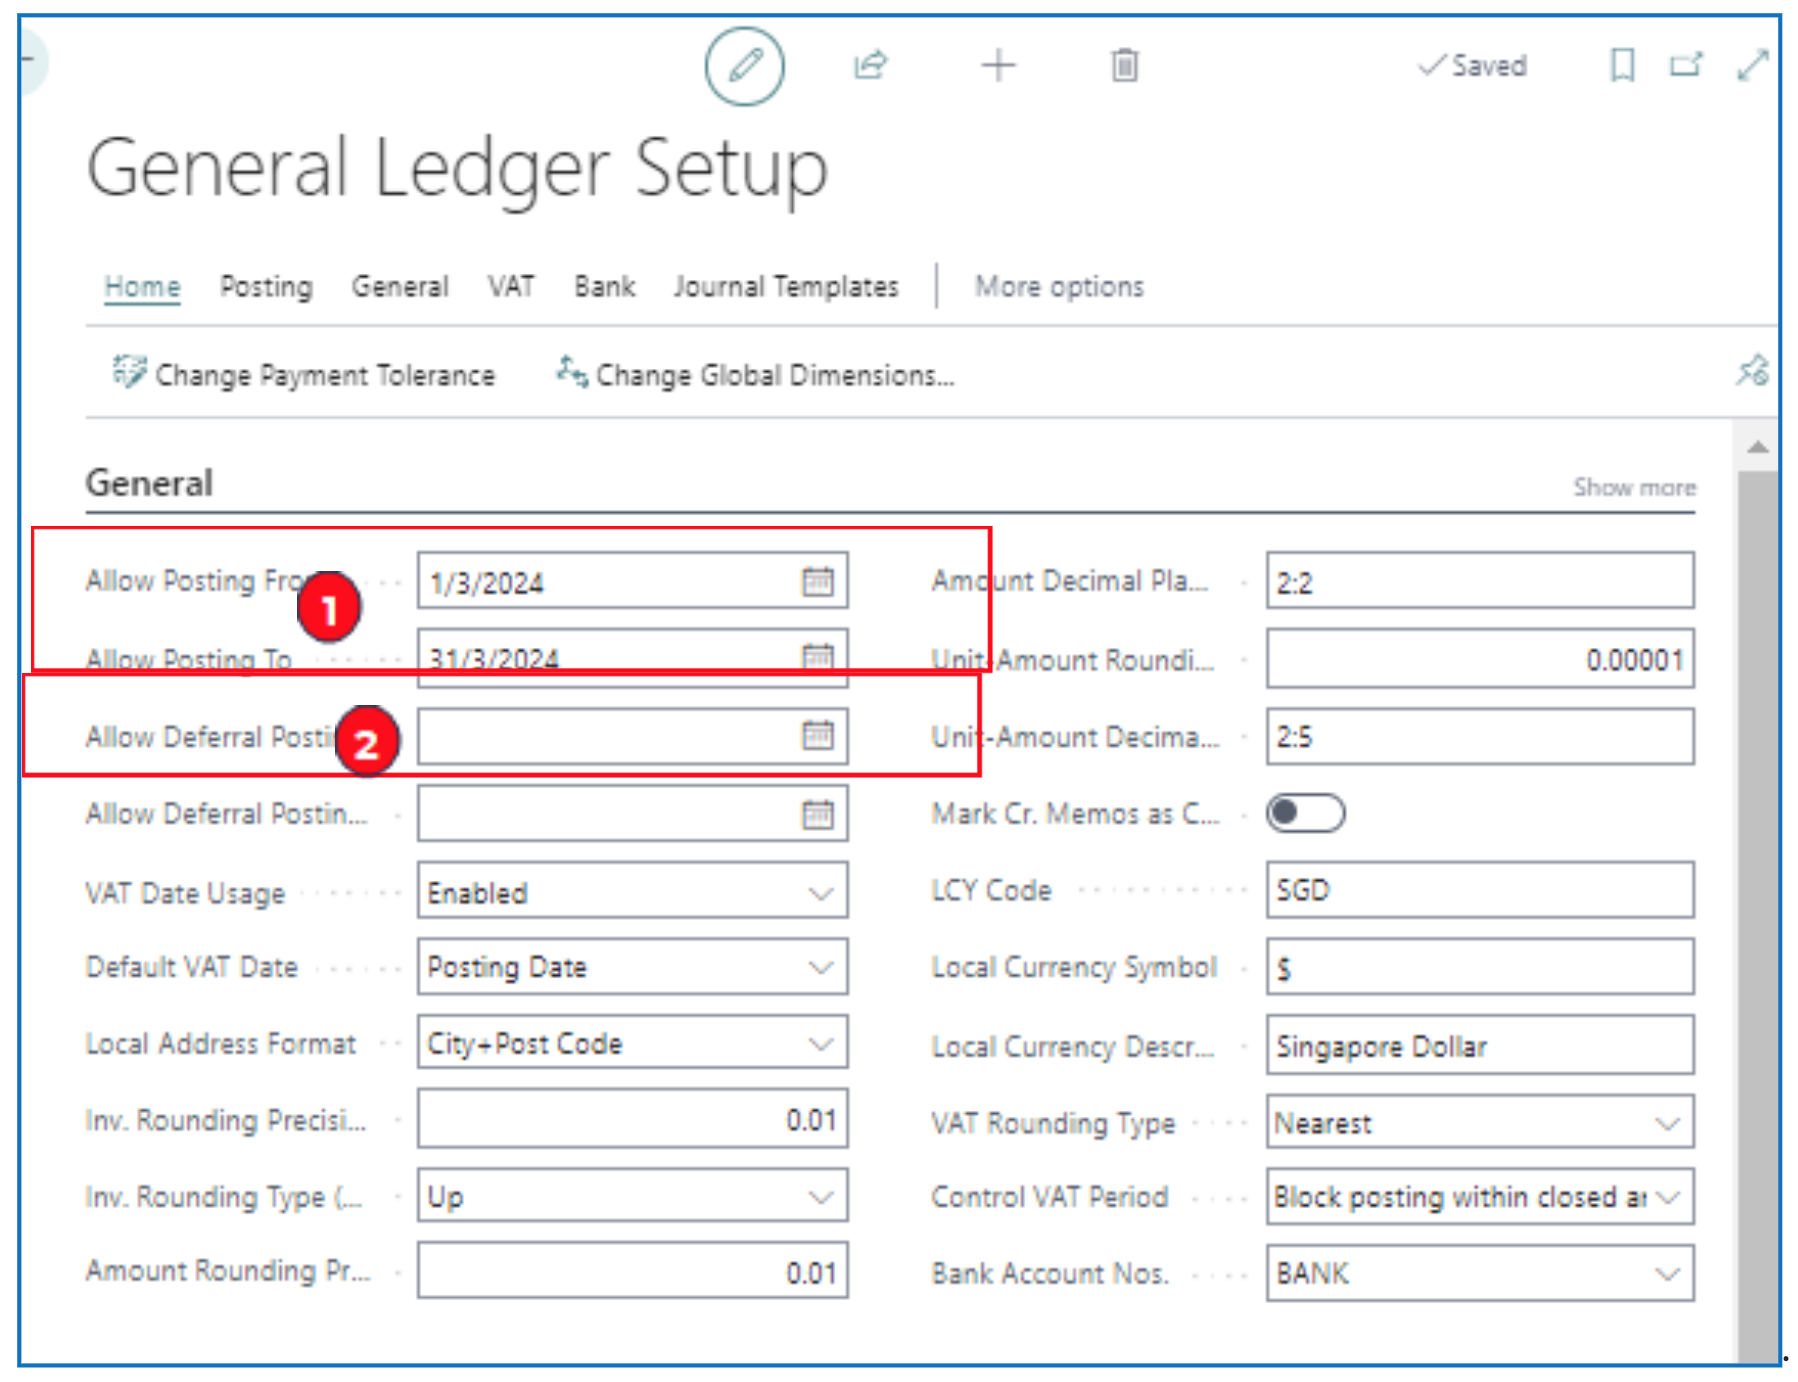The height and width of the screenshot is (1382, 1798).
Task: Click the trash can delete icon
Action: (1124, 66)
